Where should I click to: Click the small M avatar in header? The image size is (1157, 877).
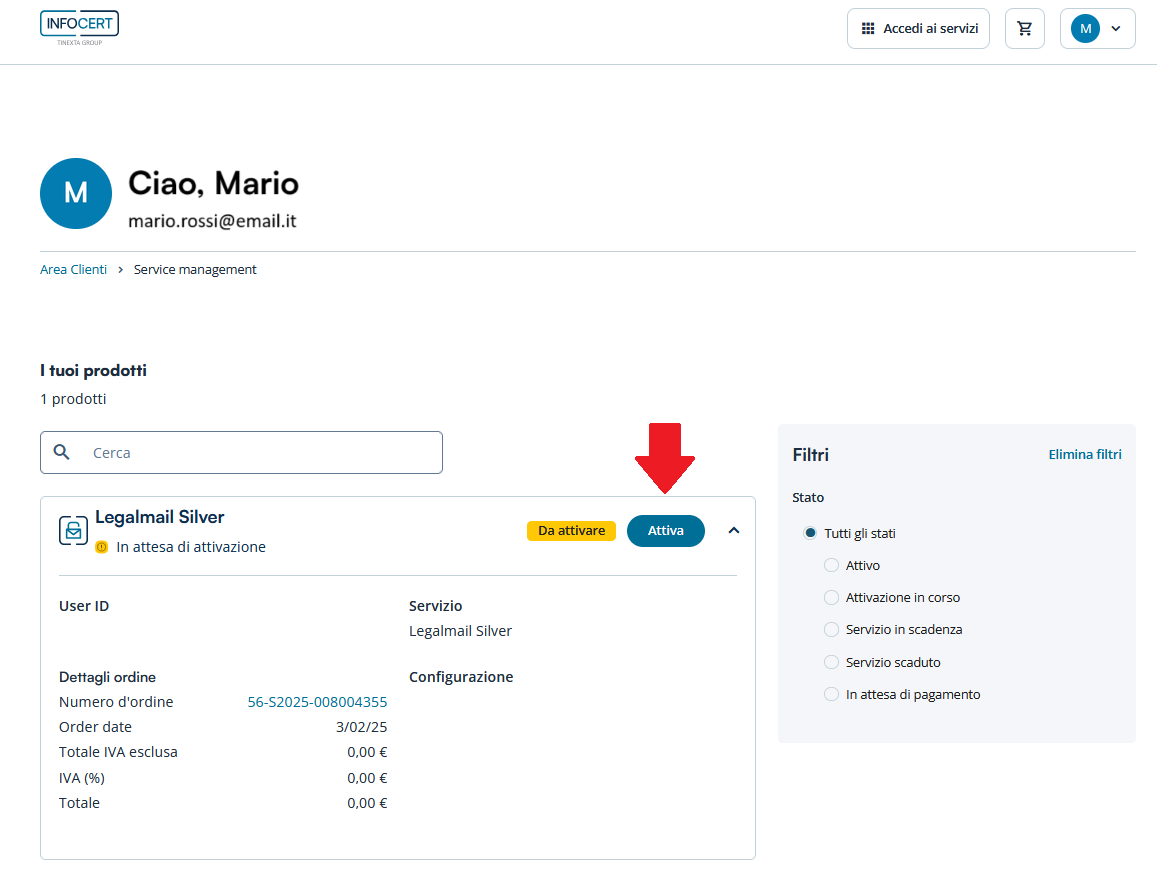pos(1085,29)
